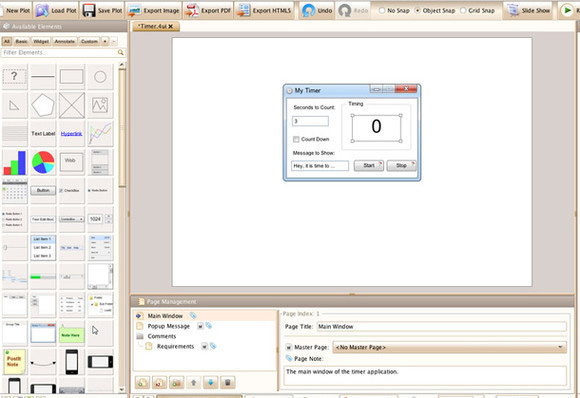Select the Comments folder in page list
This screenshot has width=580, height=398.
coord(162,336)
